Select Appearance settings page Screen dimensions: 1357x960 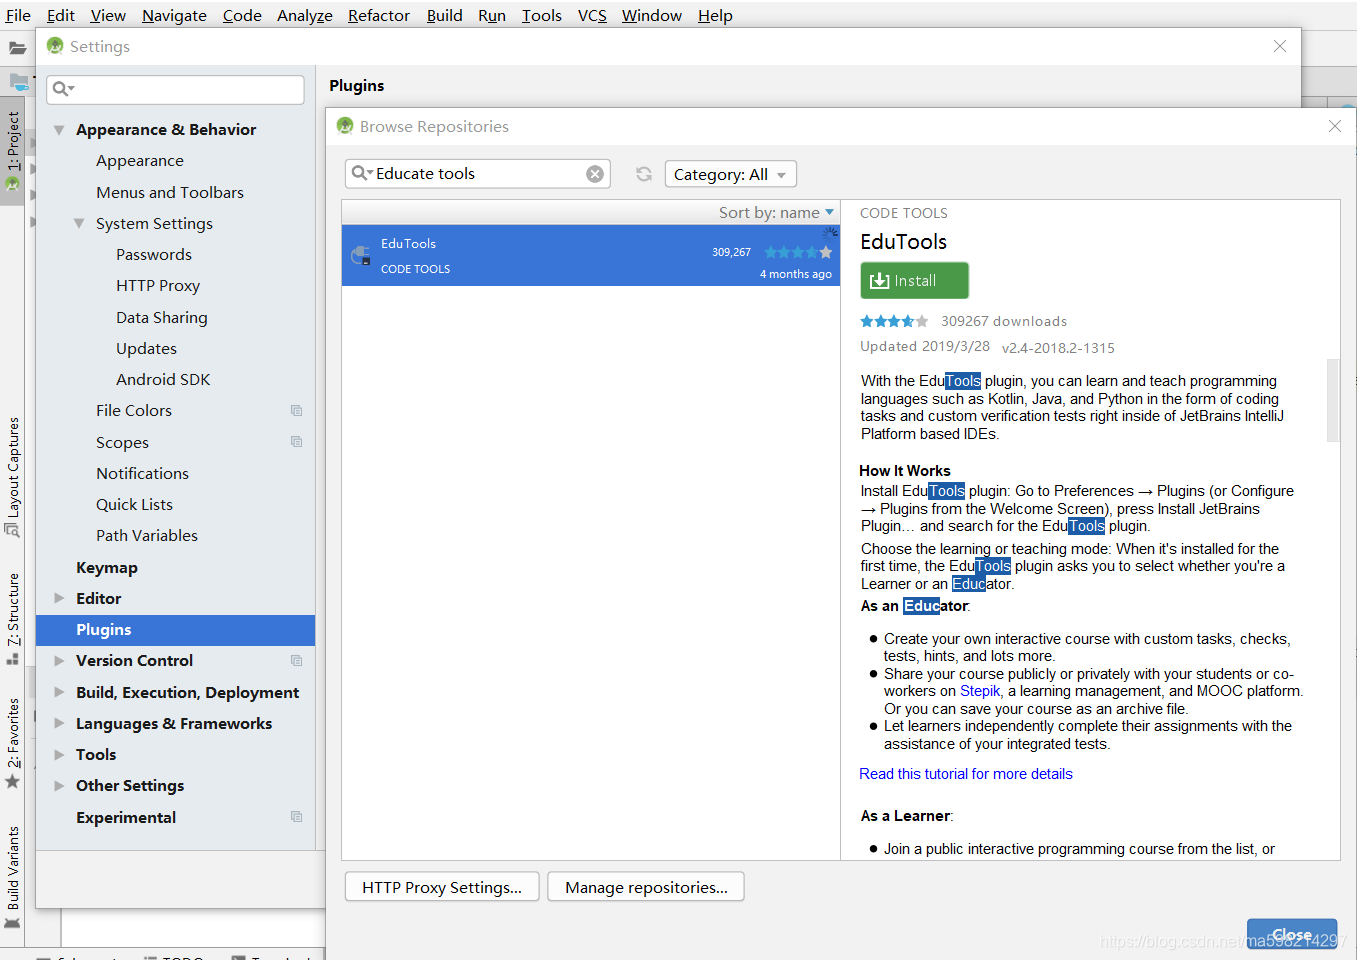[x=140, y=161]
